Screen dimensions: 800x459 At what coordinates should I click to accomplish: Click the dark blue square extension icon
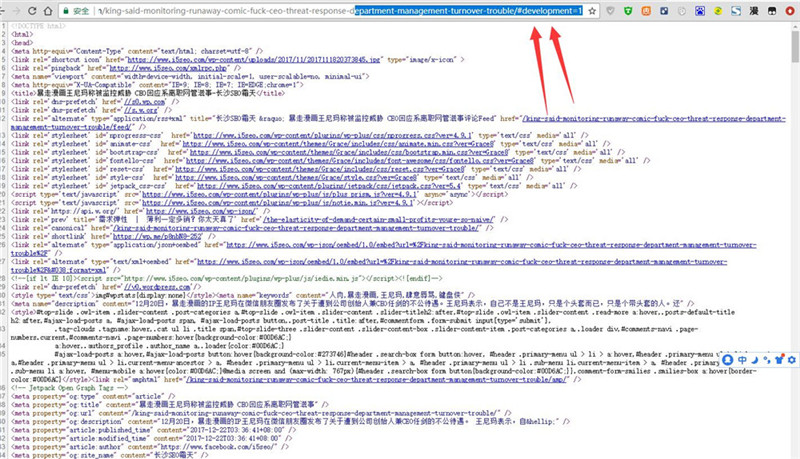664,11
